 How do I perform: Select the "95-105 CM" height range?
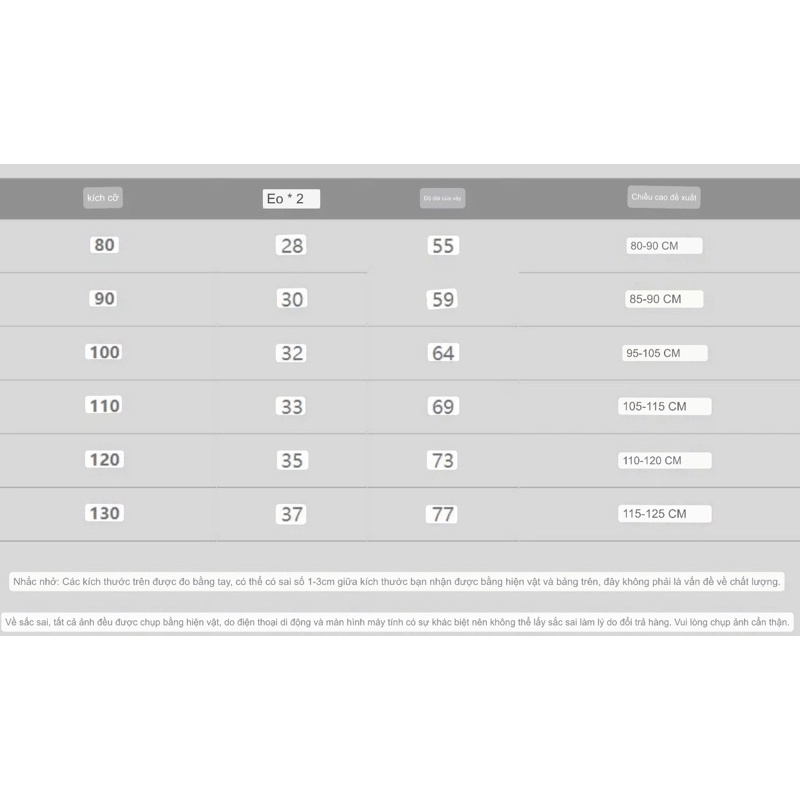[x=665, y=353]
